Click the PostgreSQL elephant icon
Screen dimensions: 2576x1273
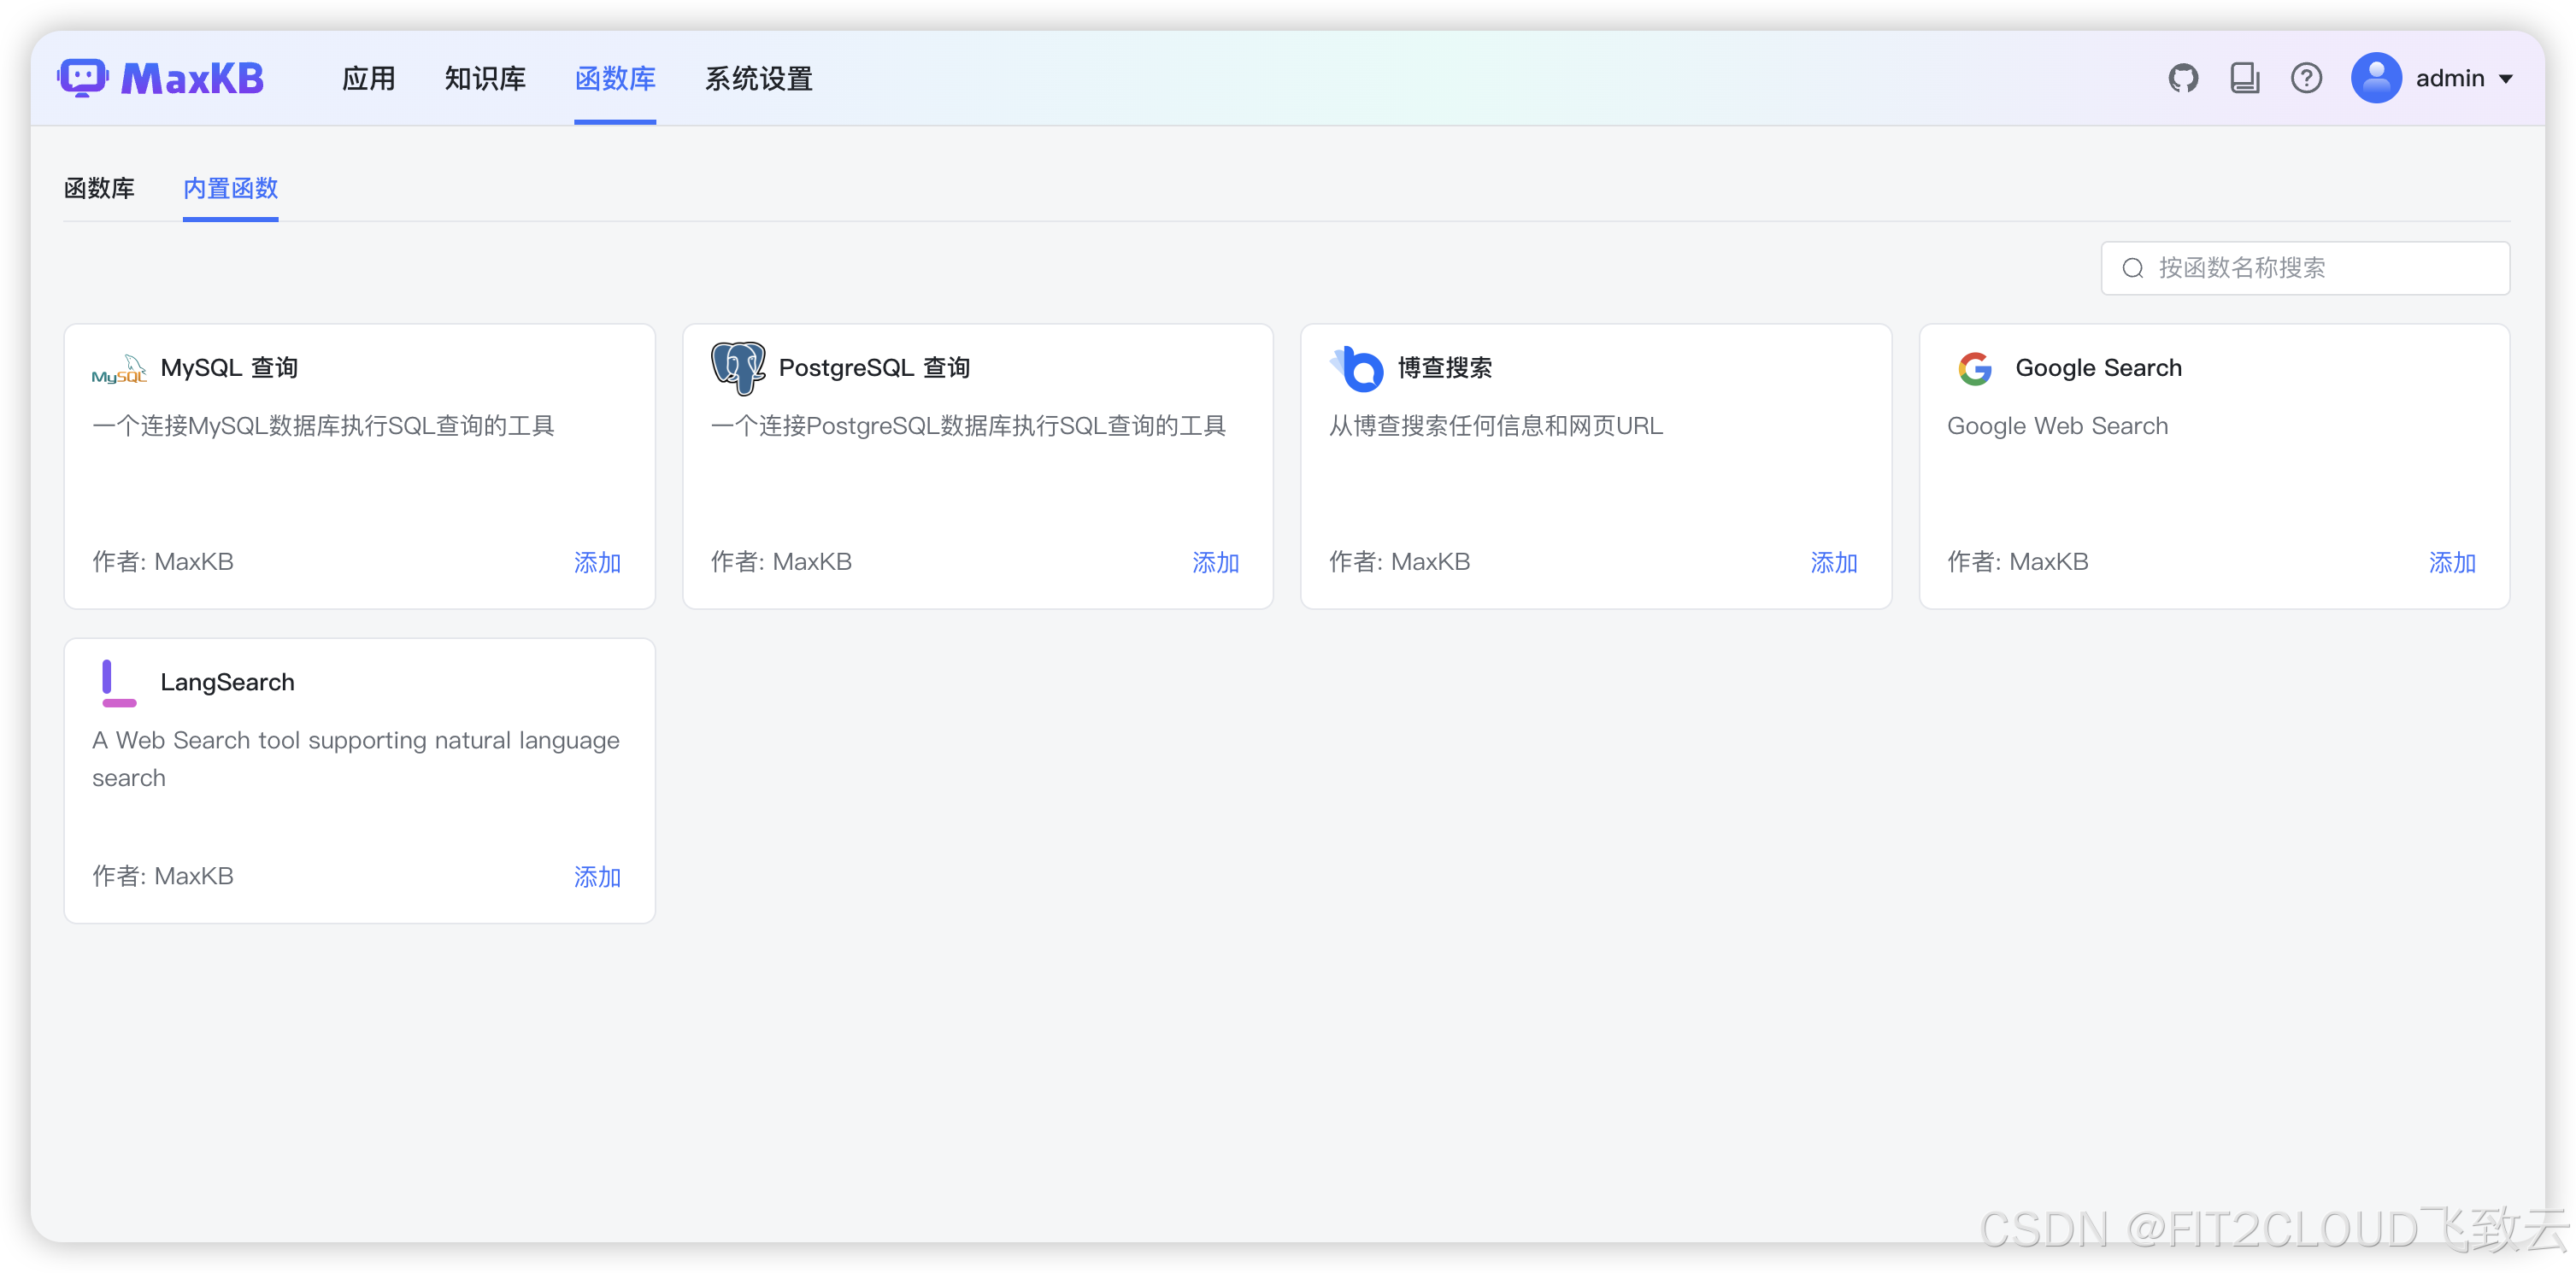738,368
